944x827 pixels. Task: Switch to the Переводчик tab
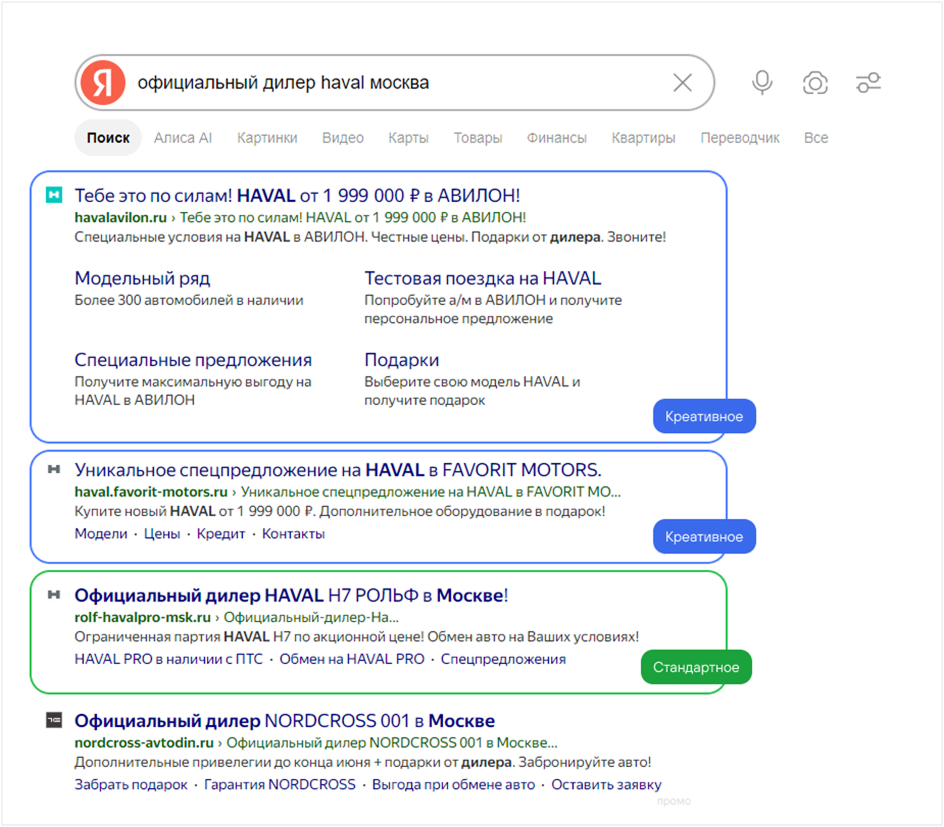pyautogui.click(x=739, y=138)
